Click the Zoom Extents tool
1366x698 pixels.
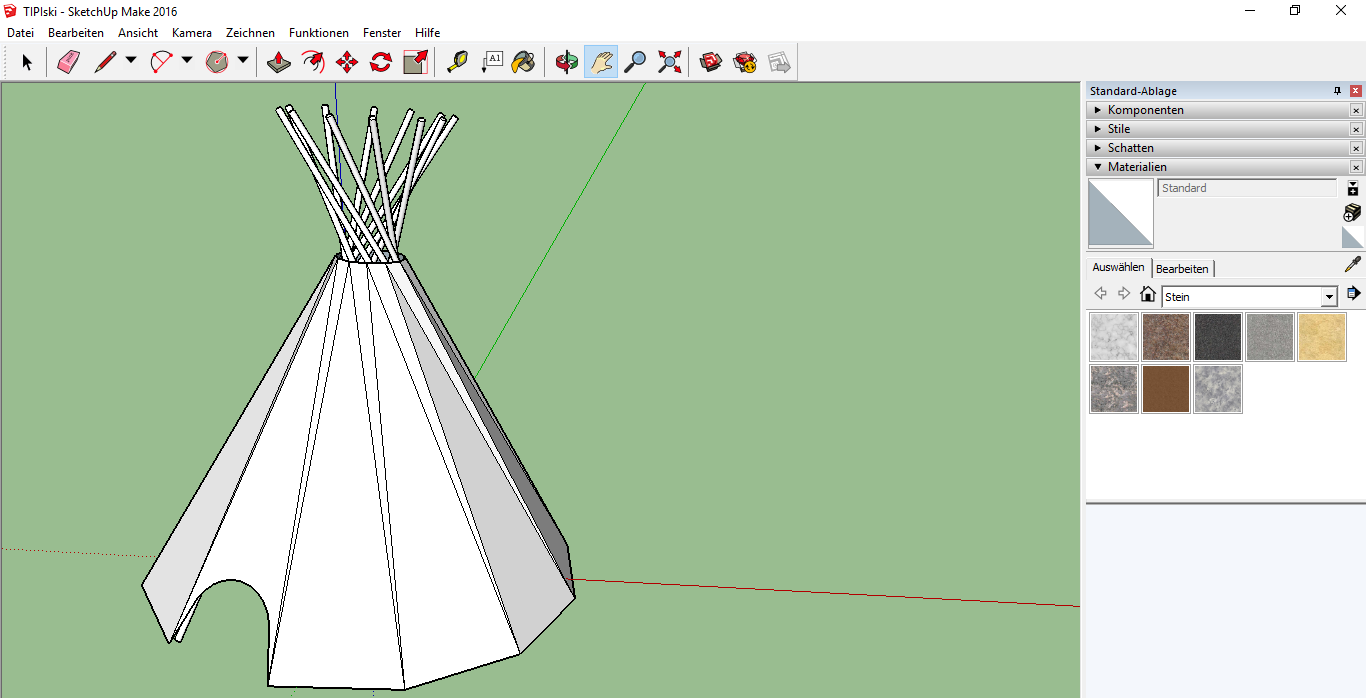669,63
